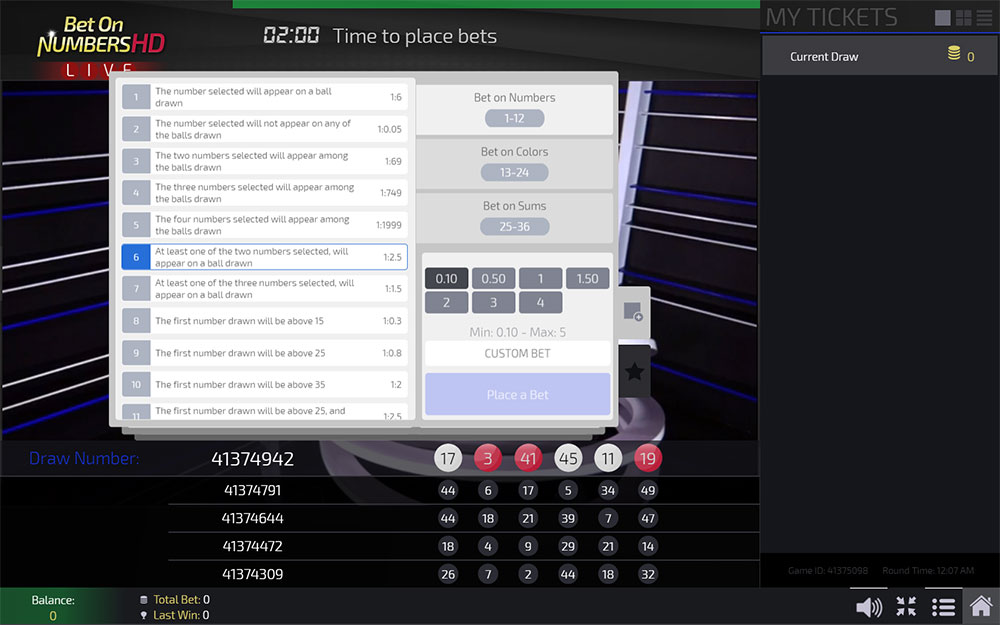Click the star favorites icon
The image size is (1000, 625).
(x=634, y=372)
